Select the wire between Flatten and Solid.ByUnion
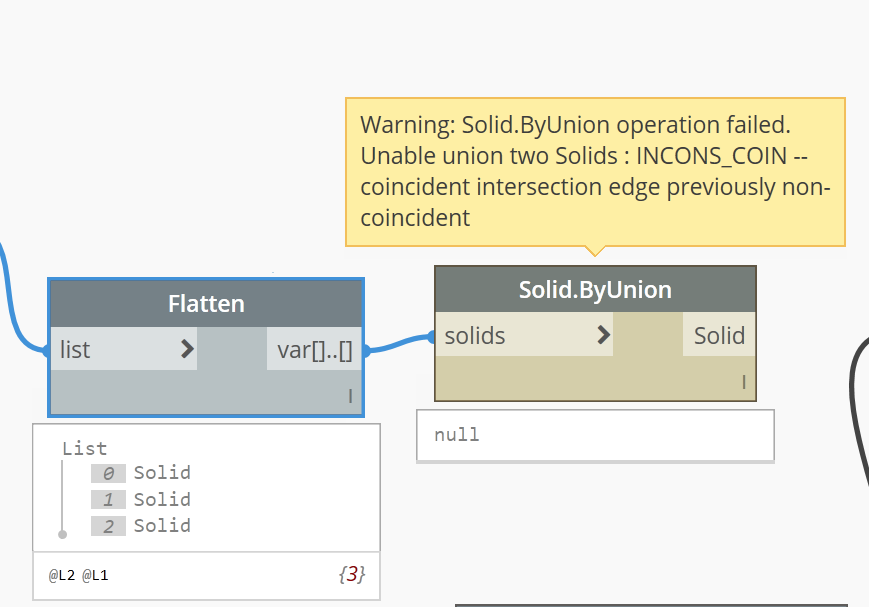This screenshot has width=869, height=607. [400, 344]
